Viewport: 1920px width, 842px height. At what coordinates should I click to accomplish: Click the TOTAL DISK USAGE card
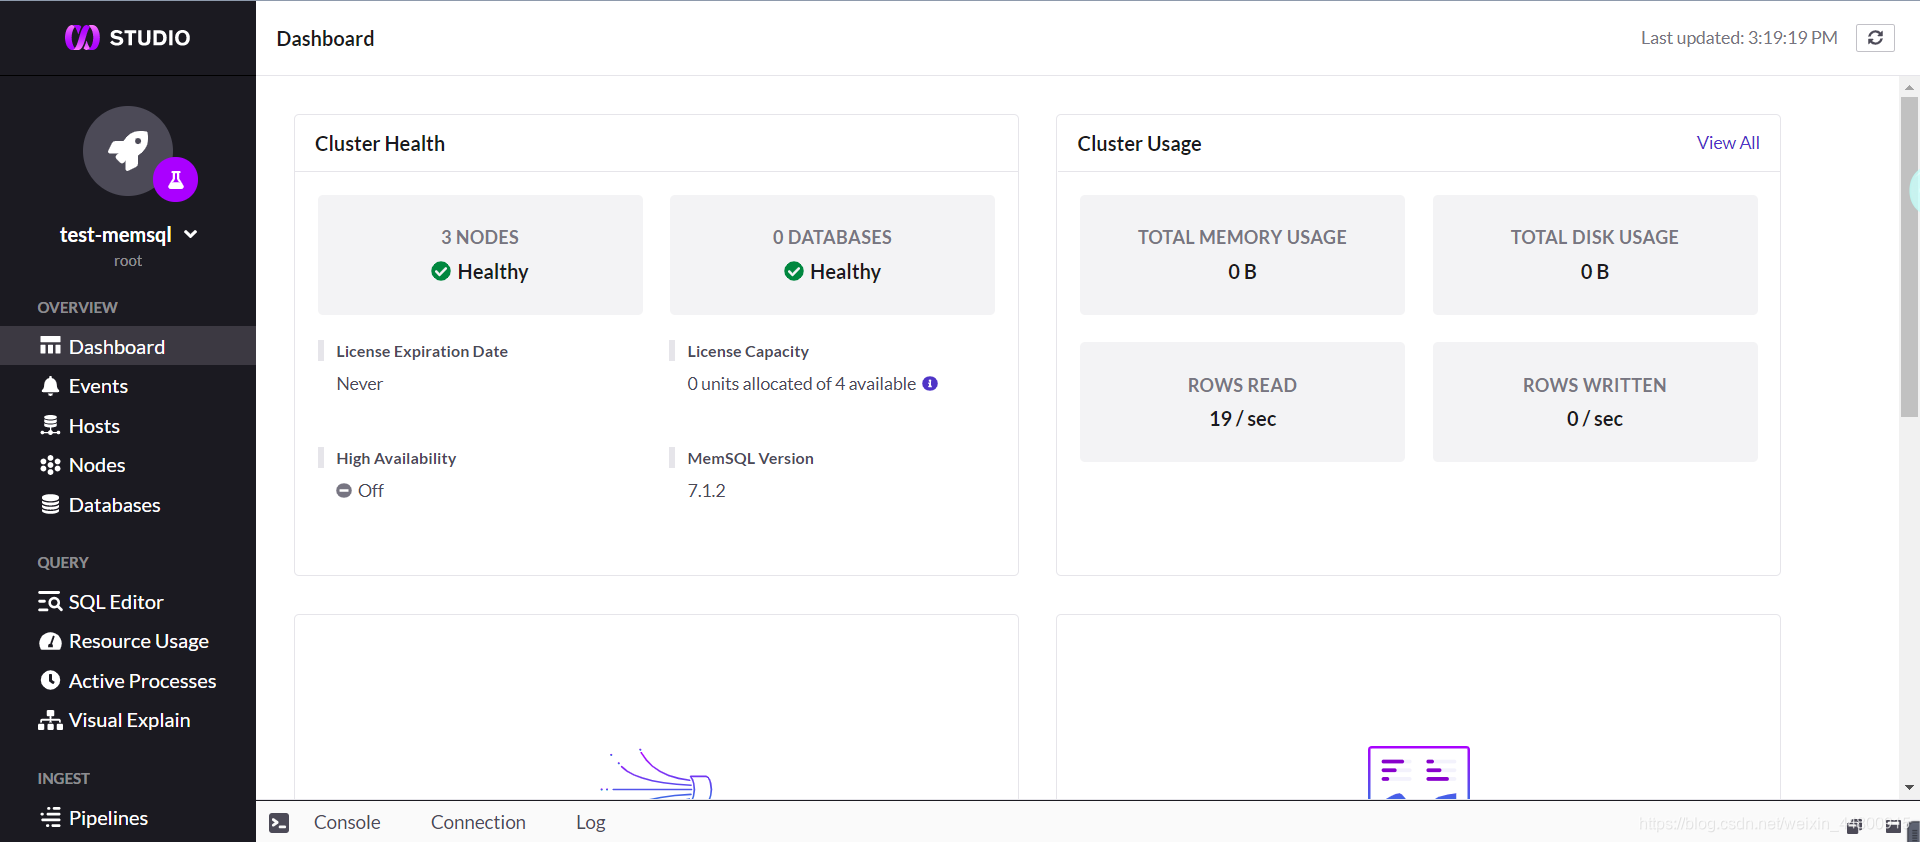coord(1595,255)
